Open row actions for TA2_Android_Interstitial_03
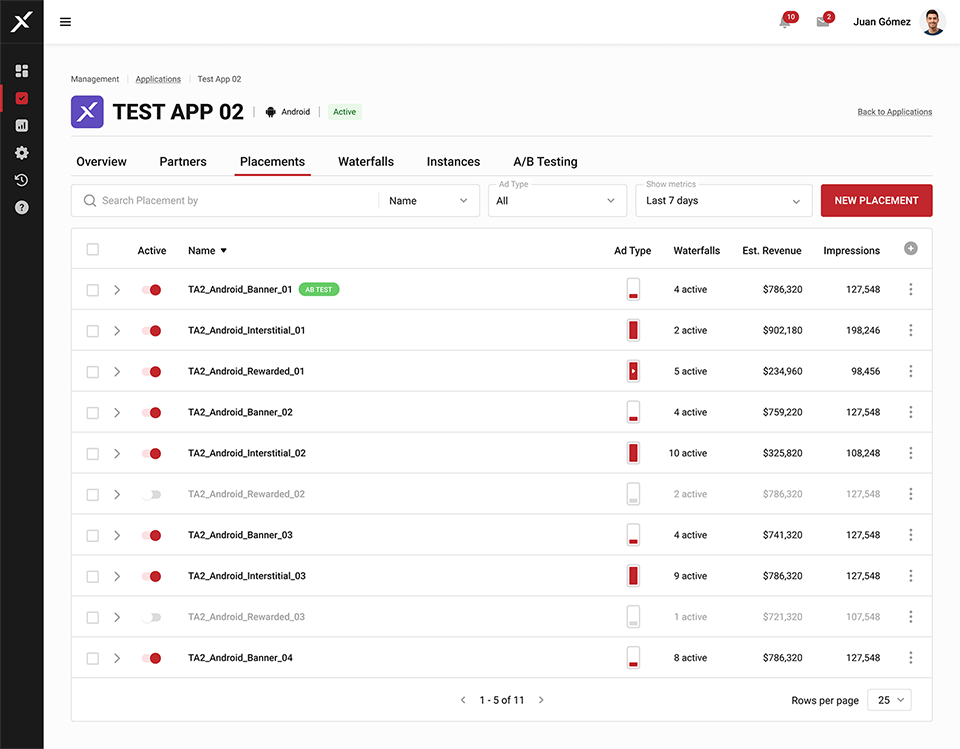Image resolution: width=960 pixels, height=749 pixels. coord(910,576)
